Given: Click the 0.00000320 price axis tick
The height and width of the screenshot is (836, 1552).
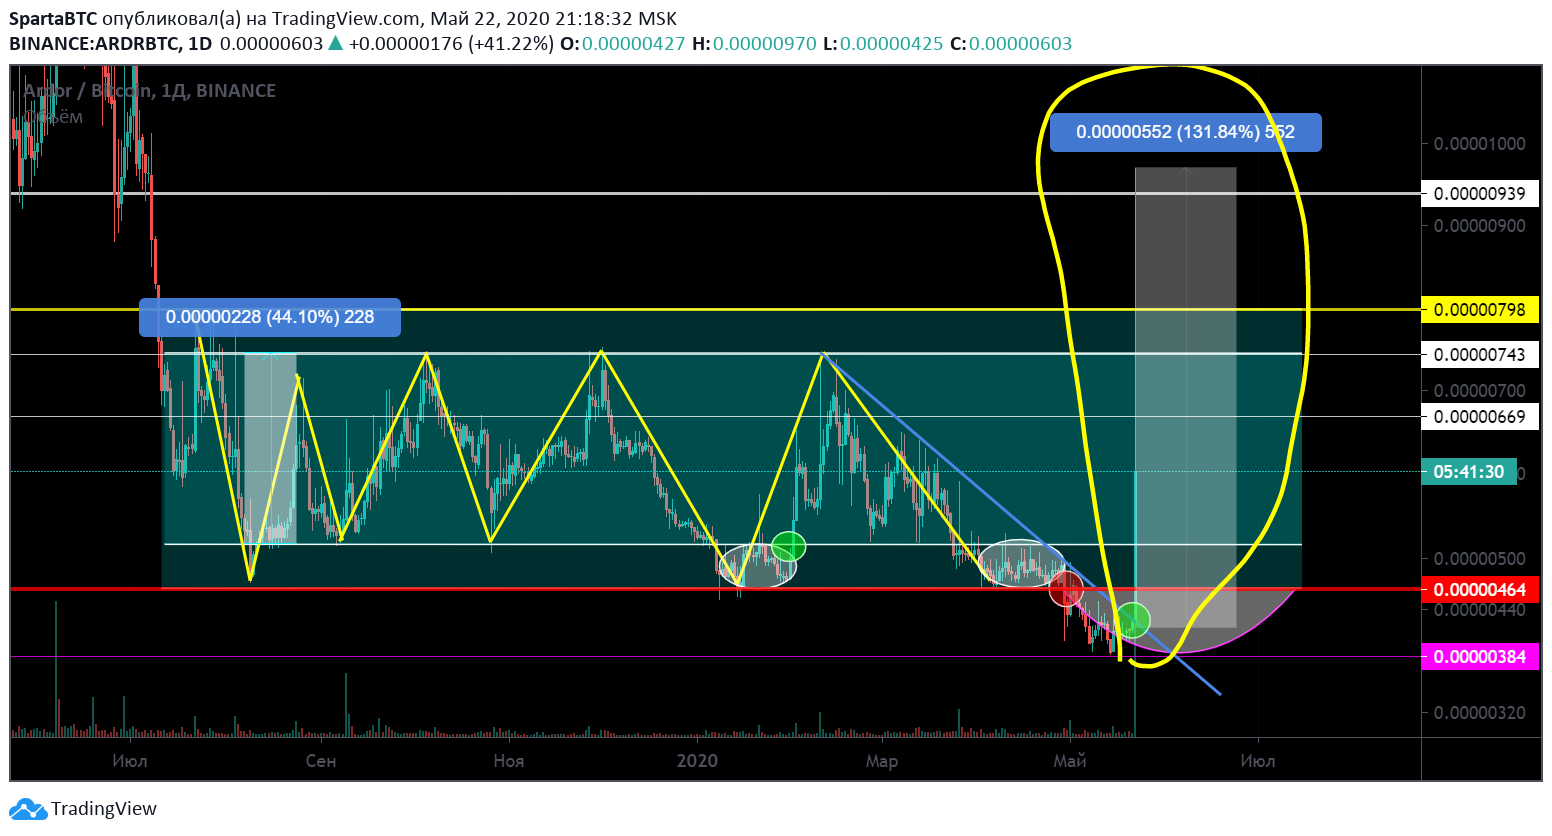Looking at the screenshot, I should coord(1480,713).
